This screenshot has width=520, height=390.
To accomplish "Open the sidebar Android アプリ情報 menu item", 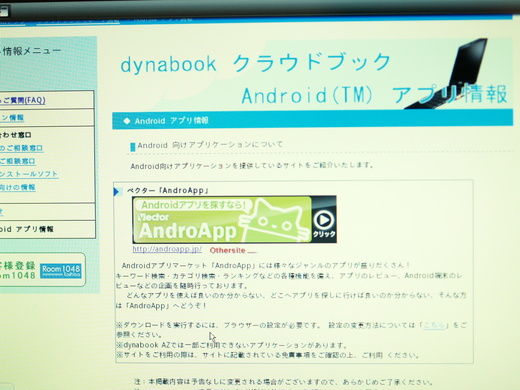I will click(27, 229).
